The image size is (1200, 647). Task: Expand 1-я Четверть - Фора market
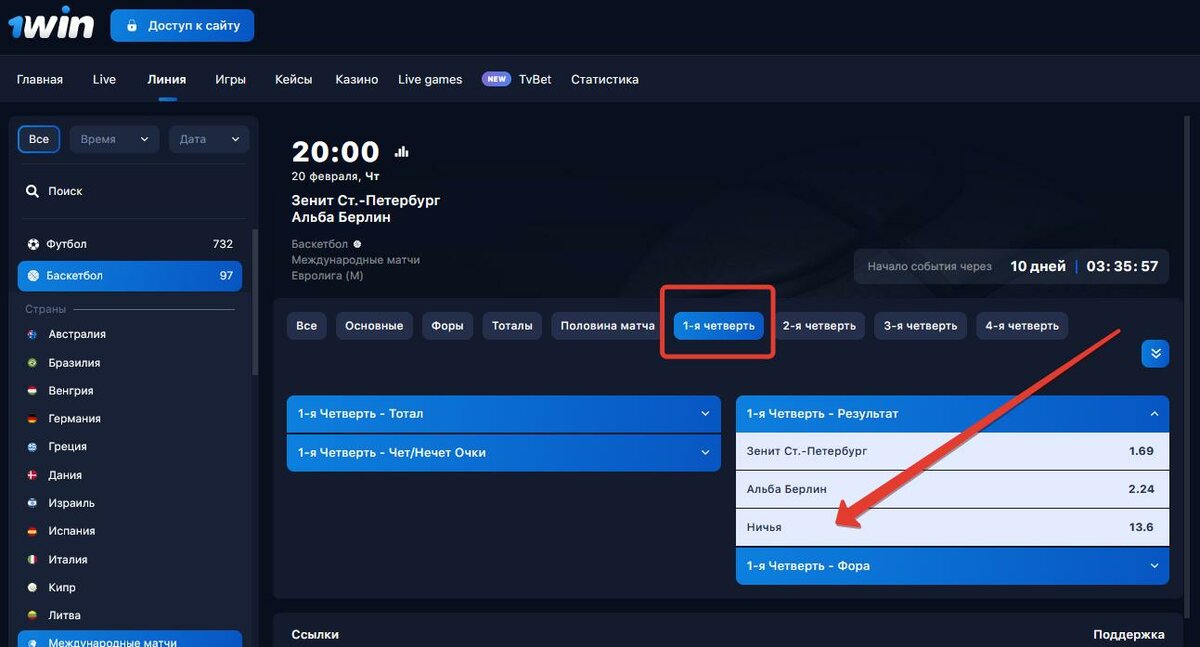click(x=952, y=566)
